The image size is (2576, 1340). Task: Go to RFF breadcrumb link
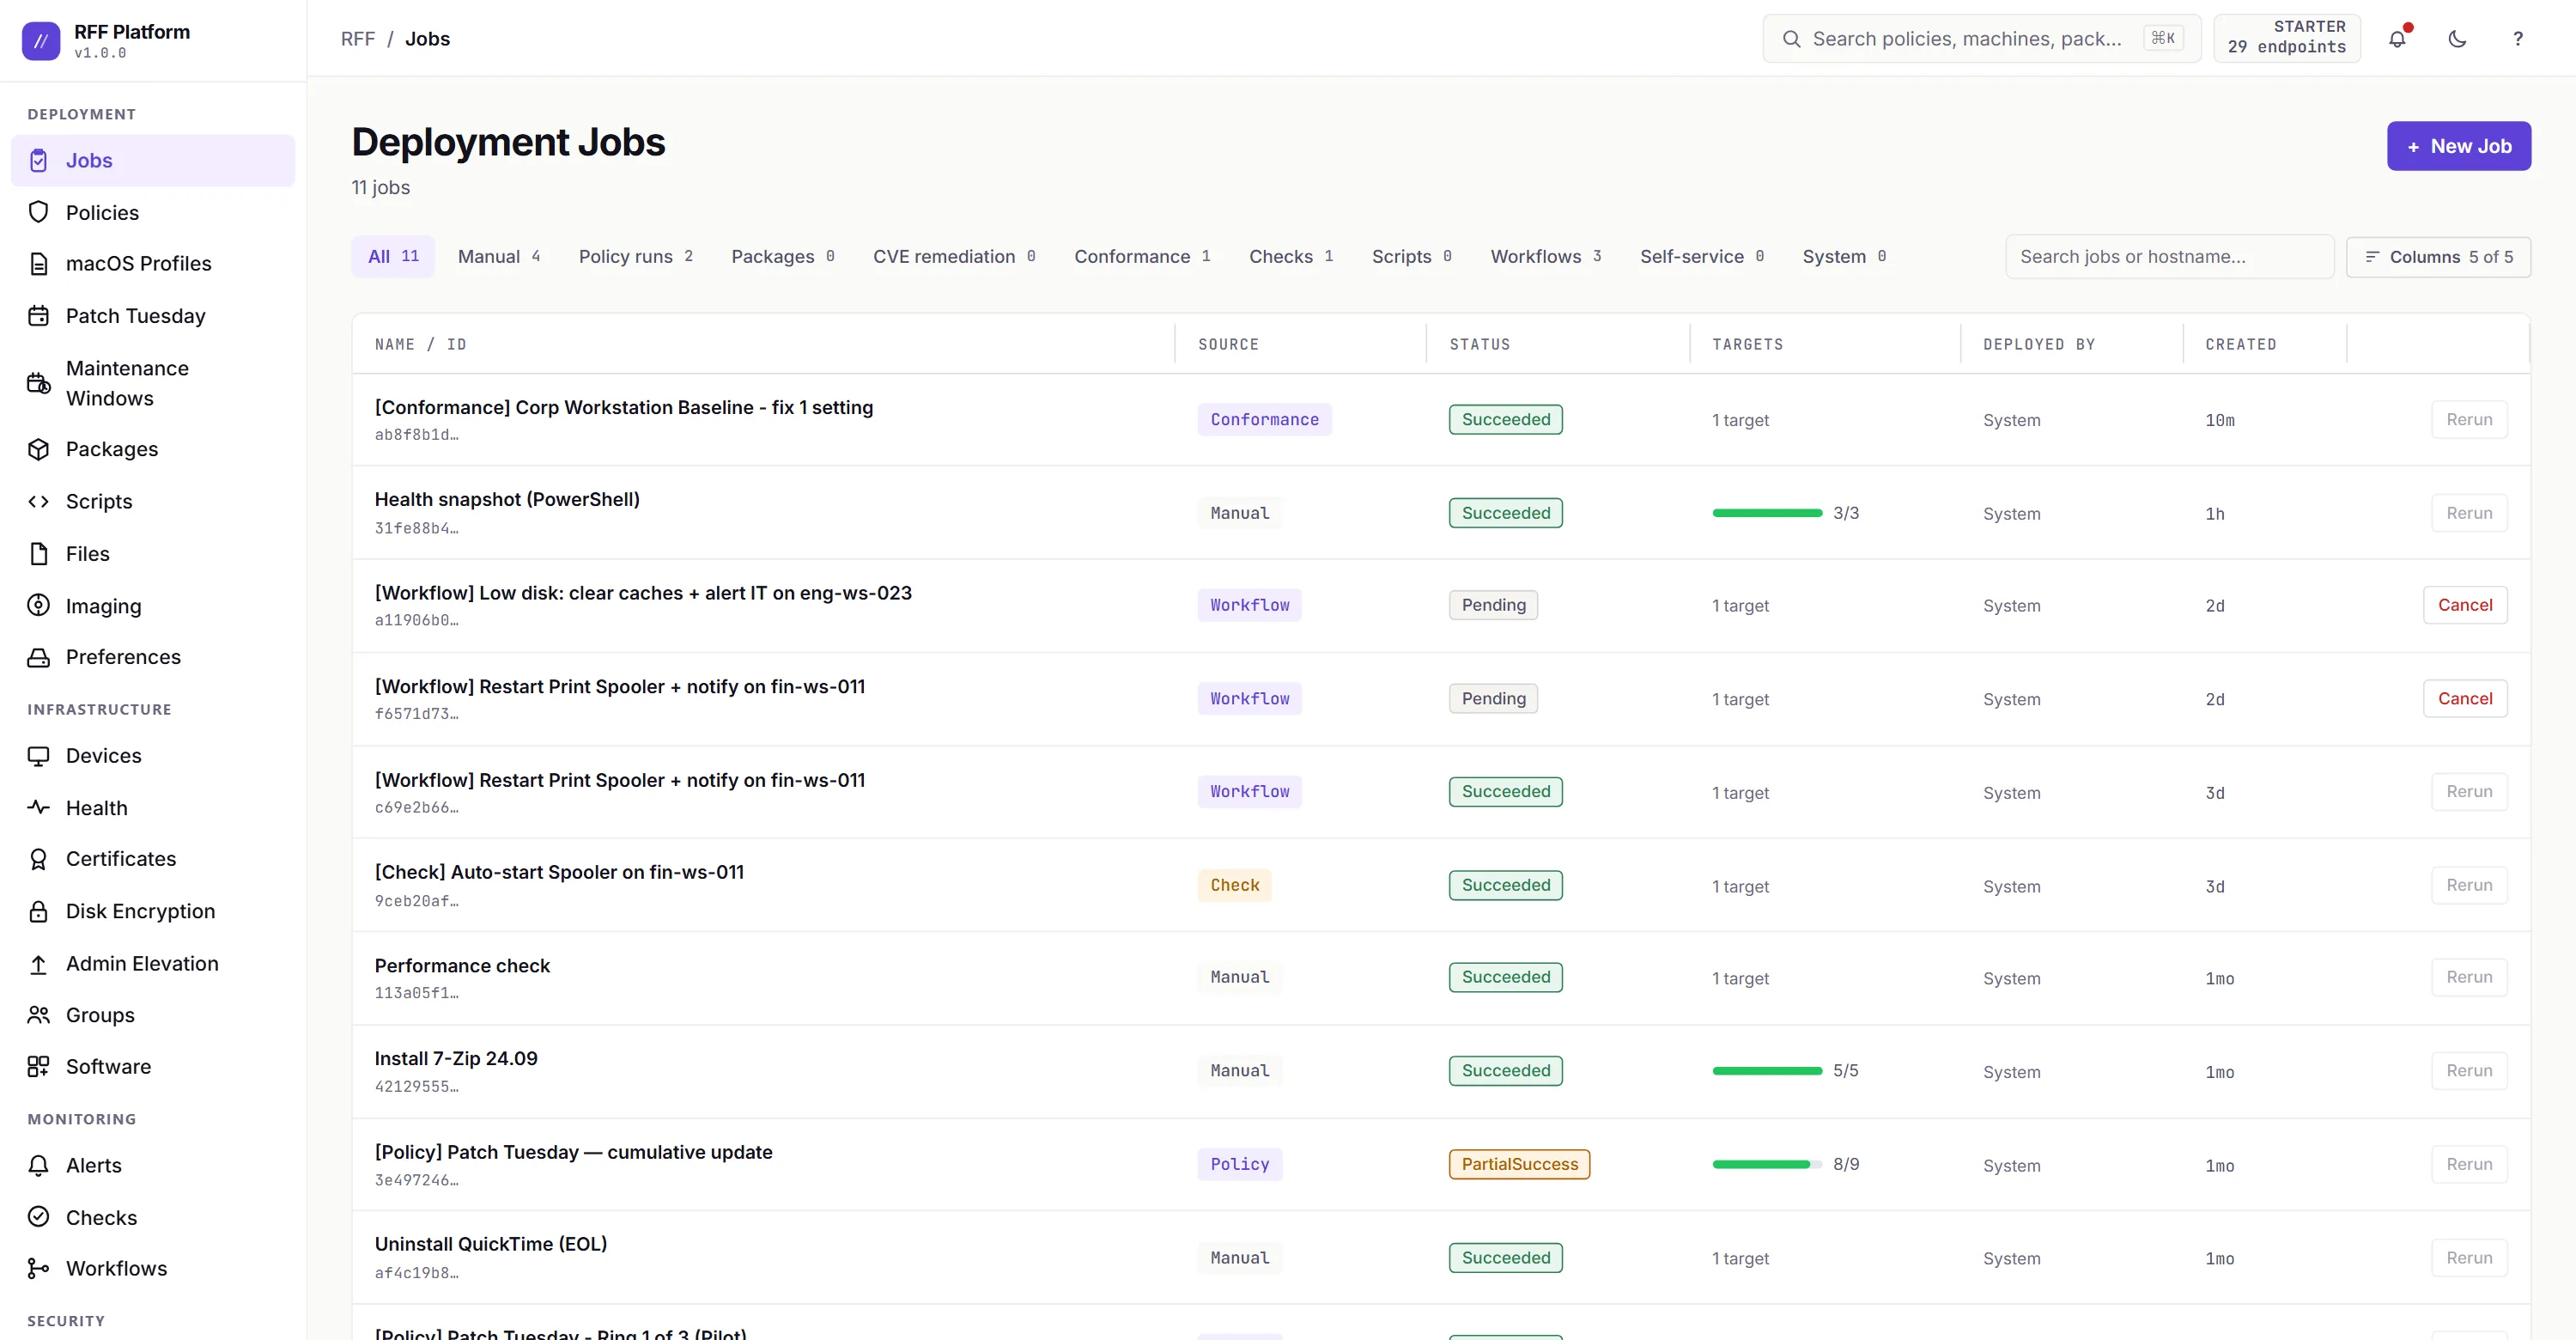(358, 39)
